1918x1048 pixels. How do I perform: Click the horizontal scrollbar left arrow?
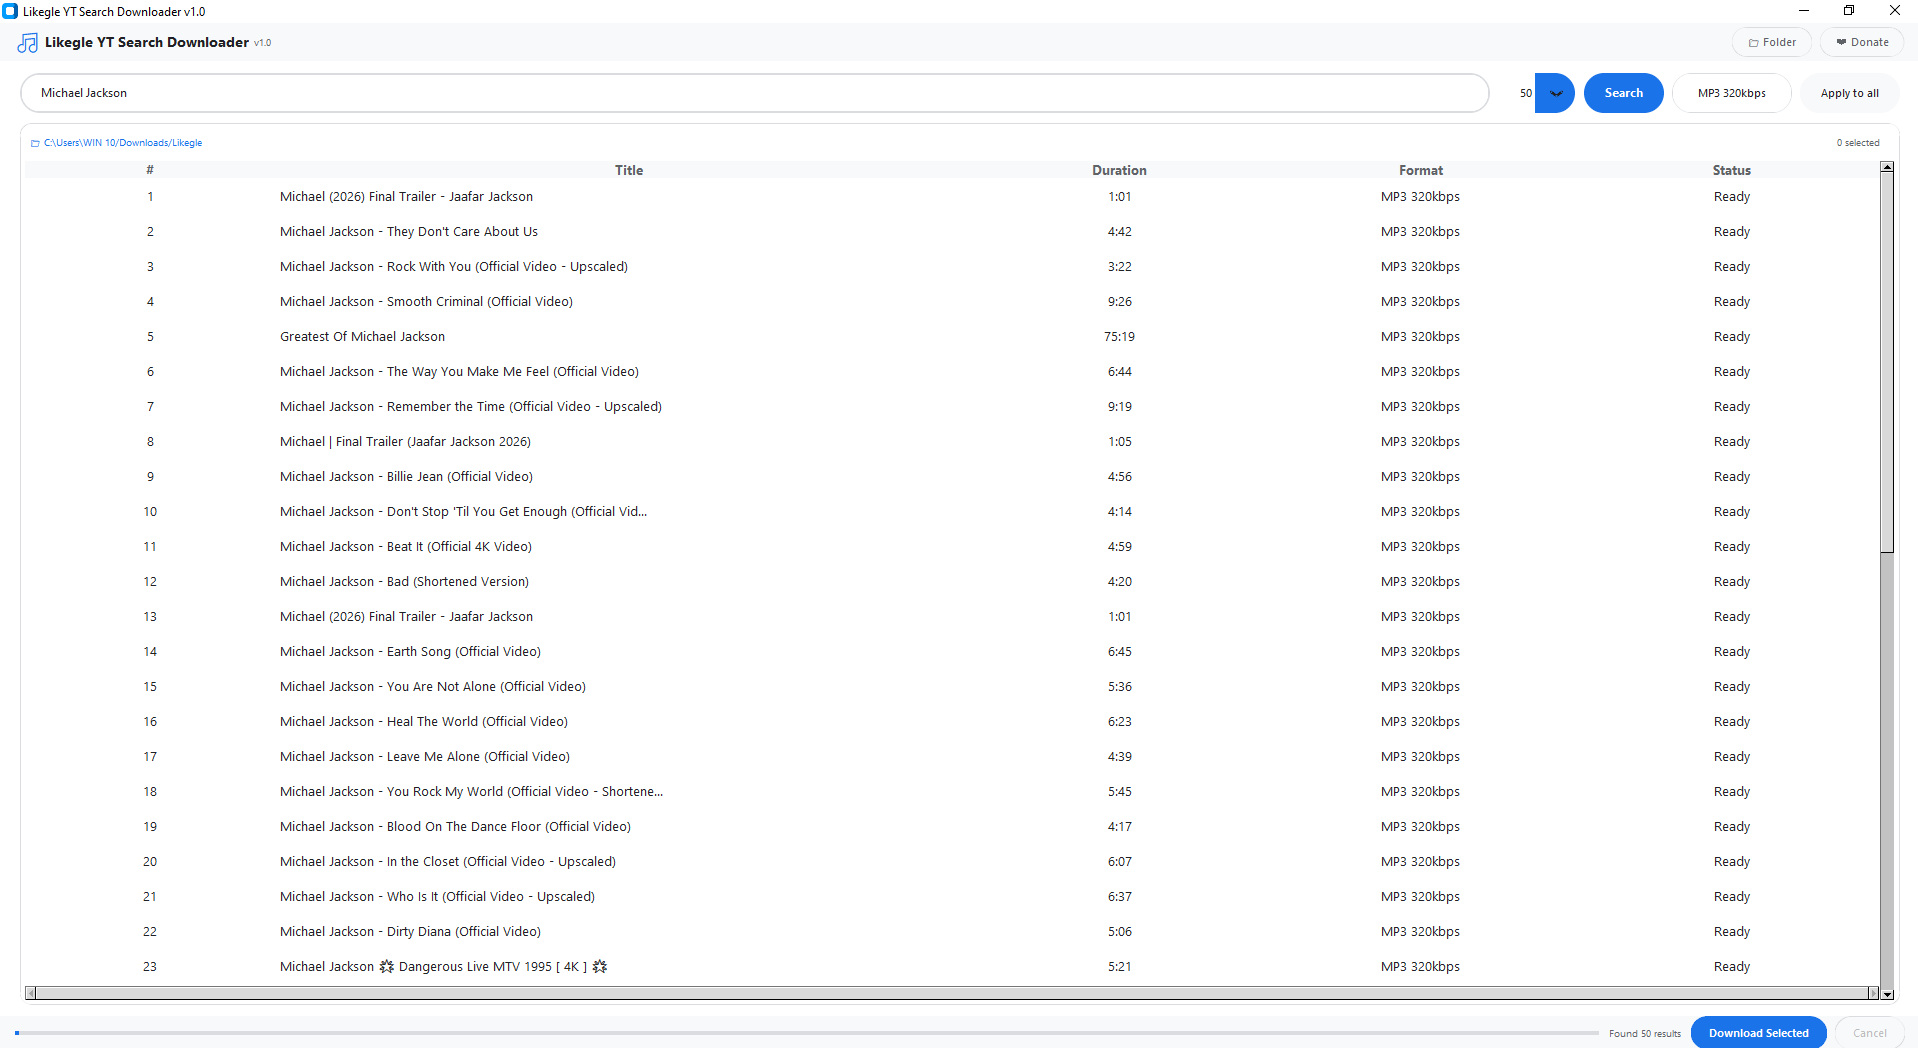[30, 992]
